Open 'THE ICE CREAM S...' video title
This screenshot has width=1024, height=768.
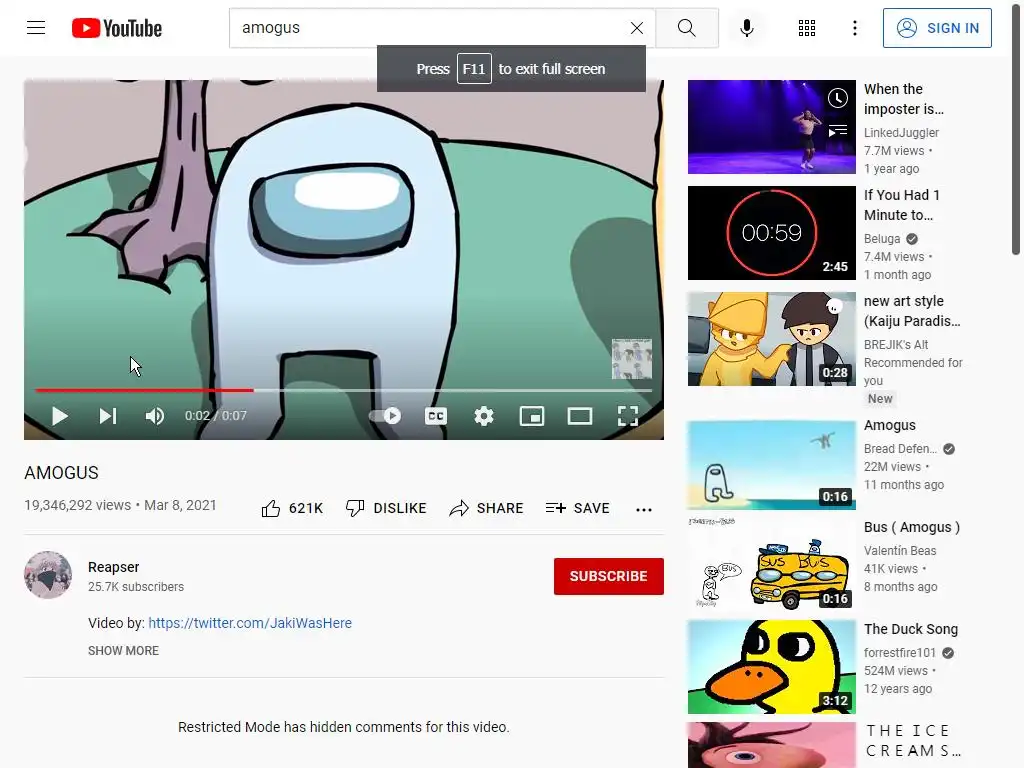point(913,741)
